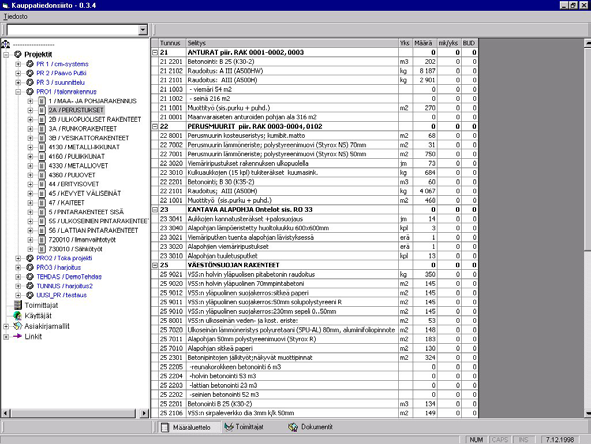Viewport: 591px width, 444px height.
Task: Collapse the PRO1 / talonrakennus node
Action: coord(18,92)
